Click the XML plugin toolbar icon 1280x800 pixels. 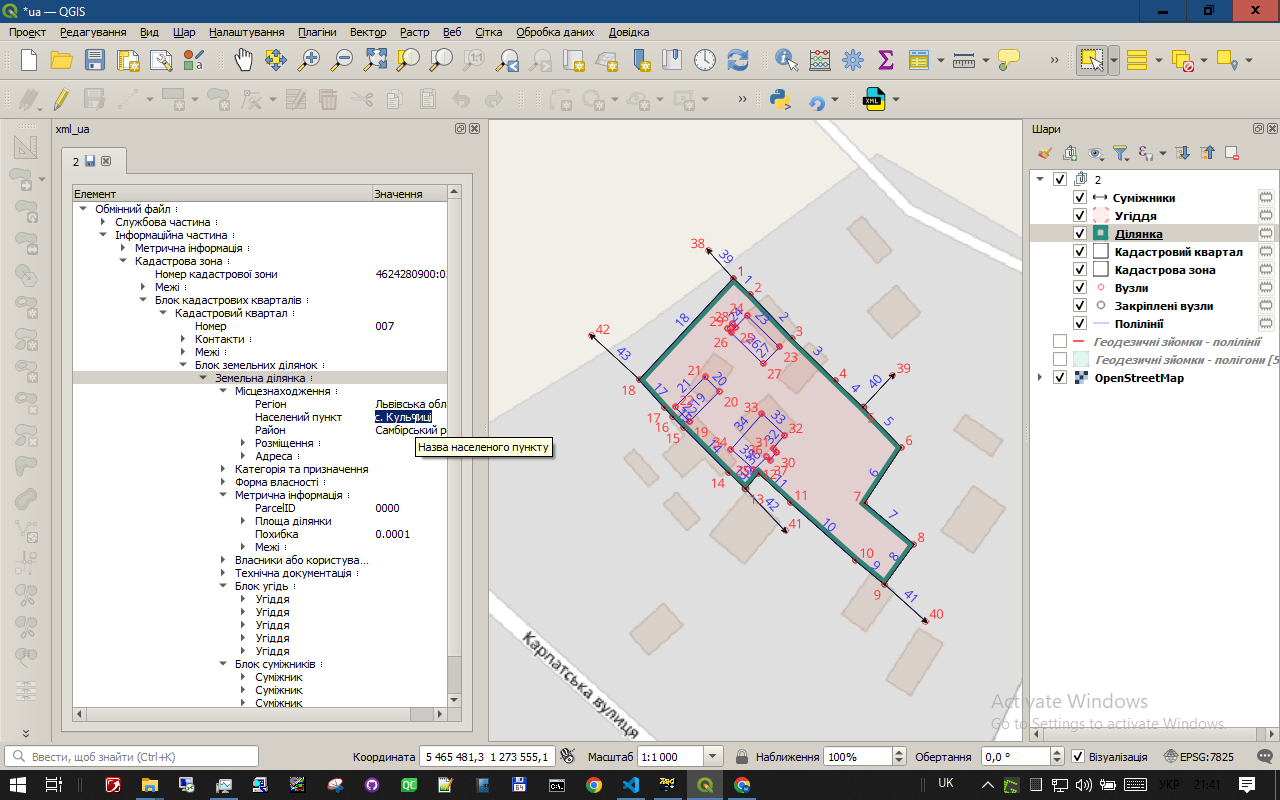[874, 100]
